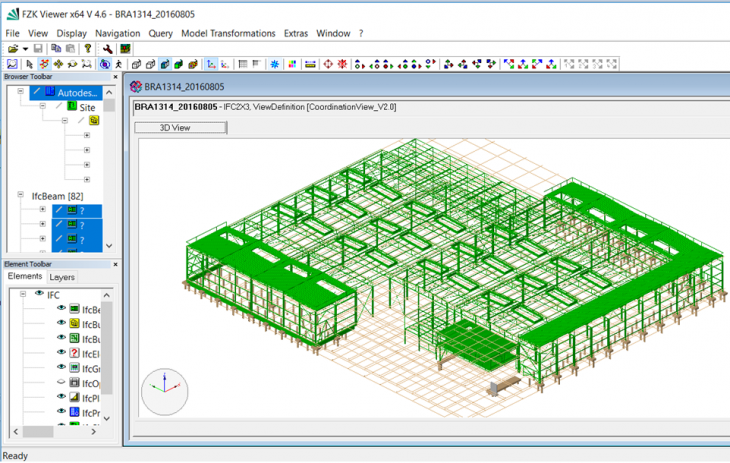Activate the walking person navigation mode
The image size is (730, 463).
[x=119, y=64]
